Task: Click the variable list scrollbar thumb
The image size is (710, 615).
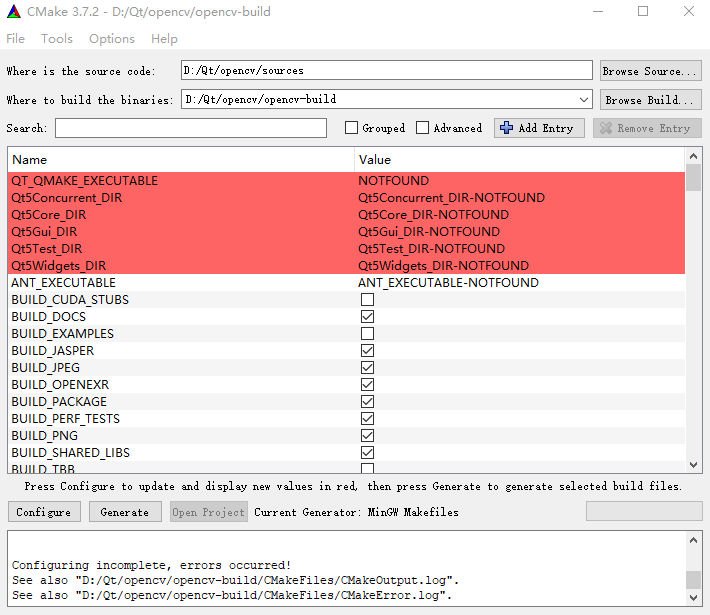Action: click(x=693, y=178)
